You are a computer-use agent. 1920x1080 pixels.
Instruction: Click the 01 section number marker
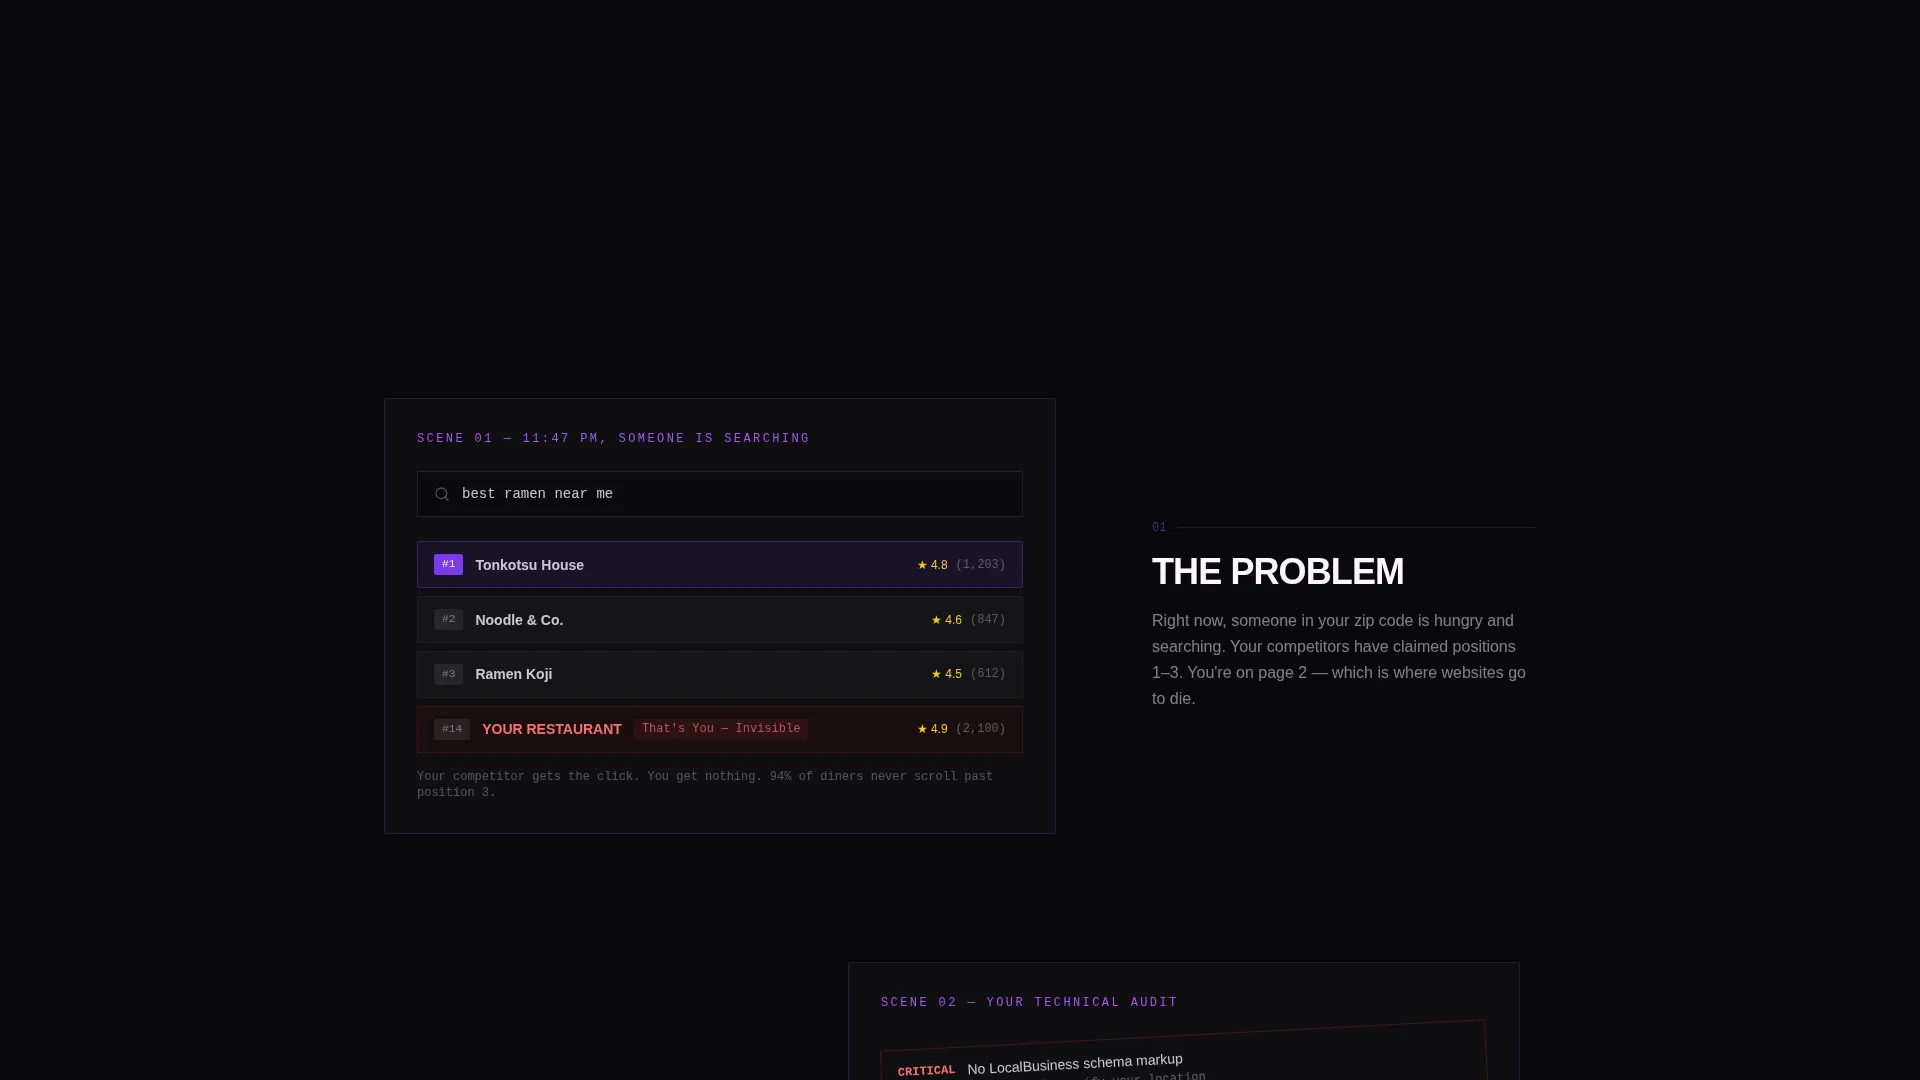[1159, 527]
